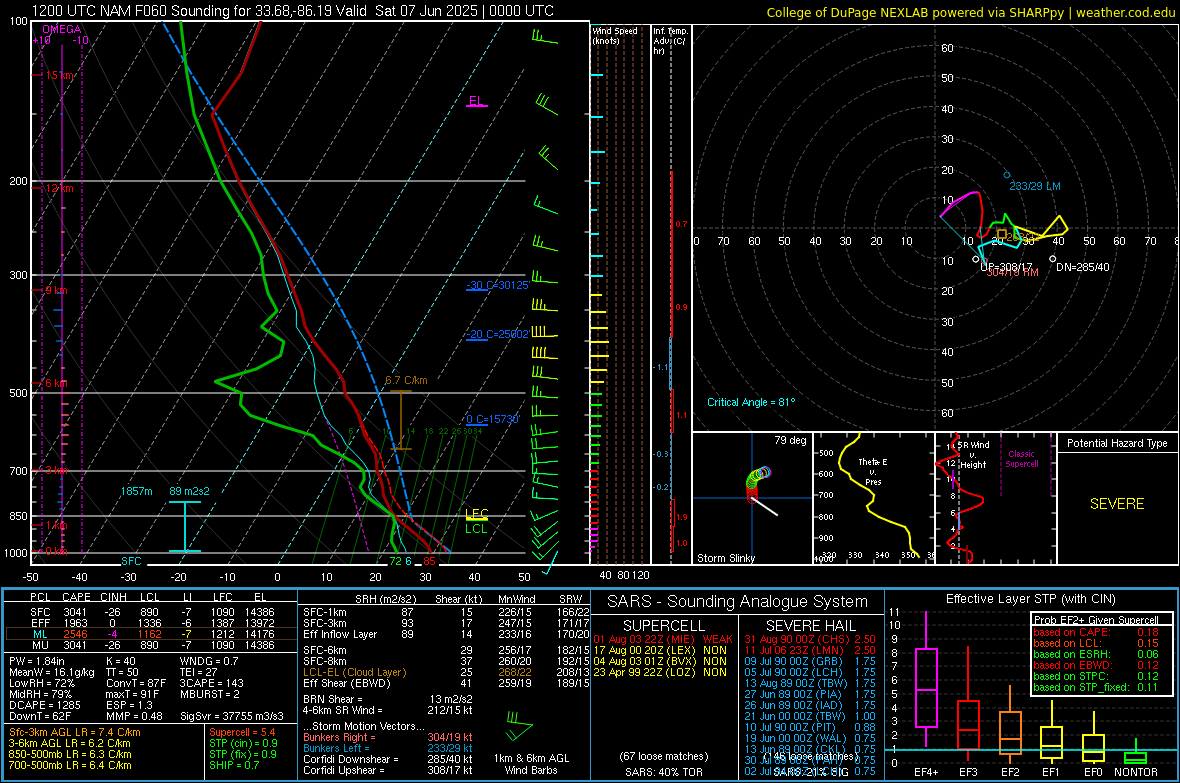Click 'SHIP = 0.7' value

pyautogui.click(x=234, y=765)
